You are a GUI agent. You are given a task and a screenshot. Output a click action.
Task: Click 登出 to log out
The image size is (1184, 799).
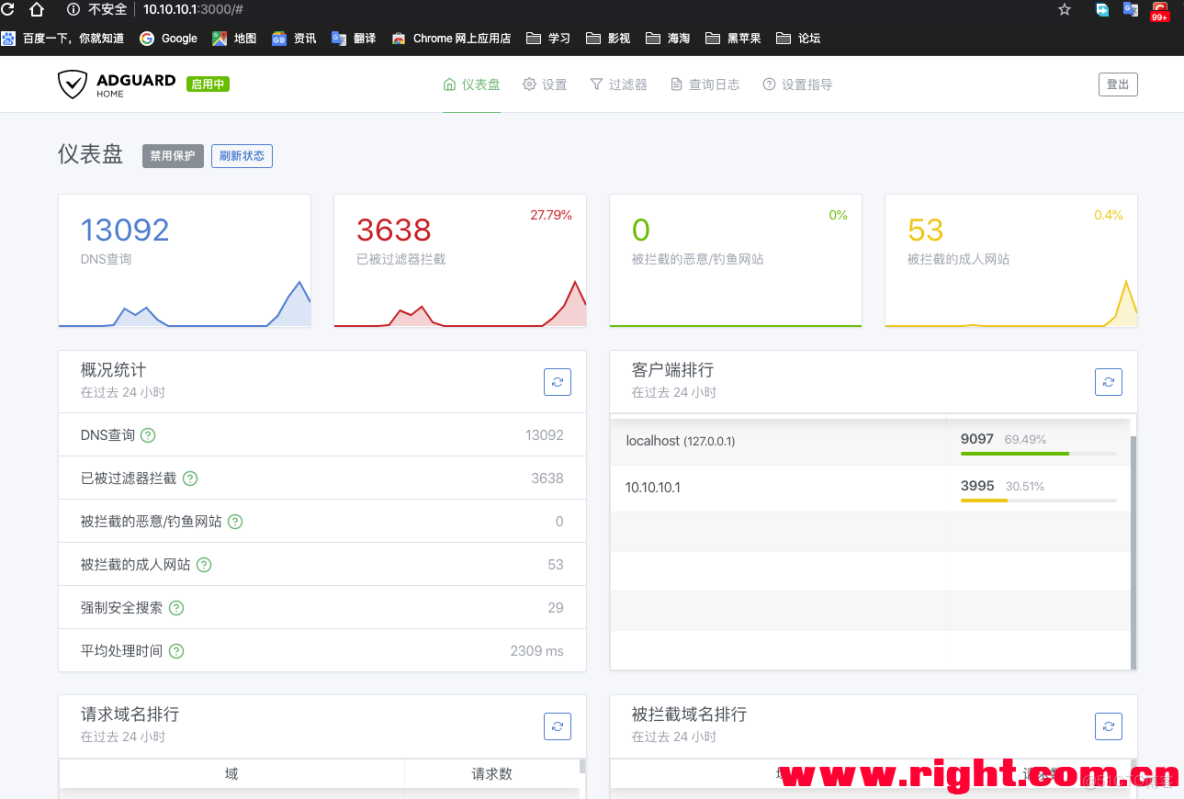coord(1117,84)
